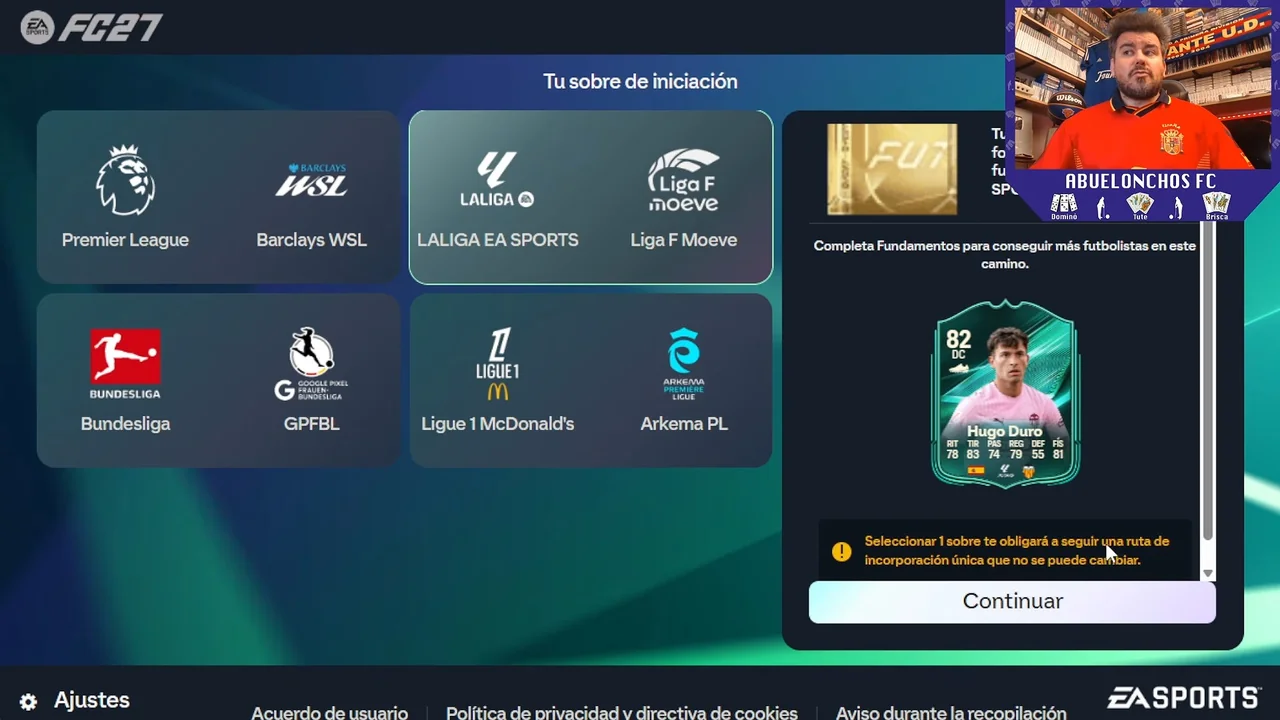
Task: Click the EA Sports FC27 logo
Action: (91, 27)
